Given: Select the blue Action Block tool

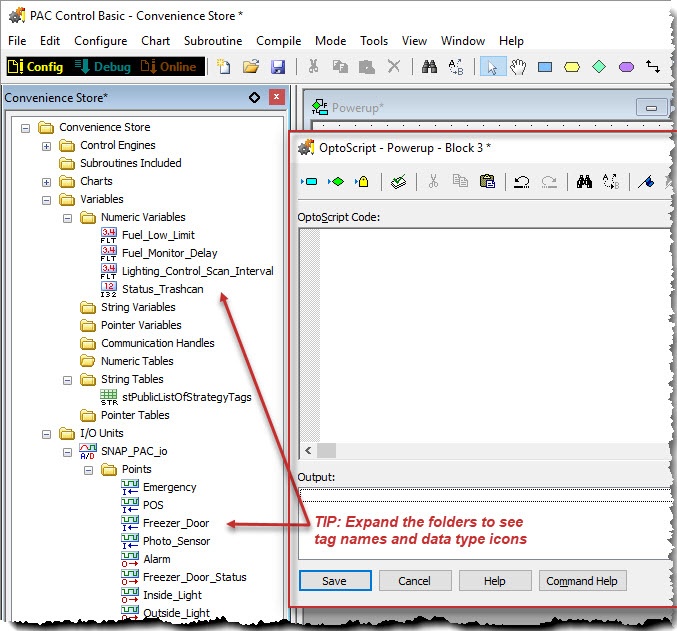Looking at the screenshot, I should [545, 67].
